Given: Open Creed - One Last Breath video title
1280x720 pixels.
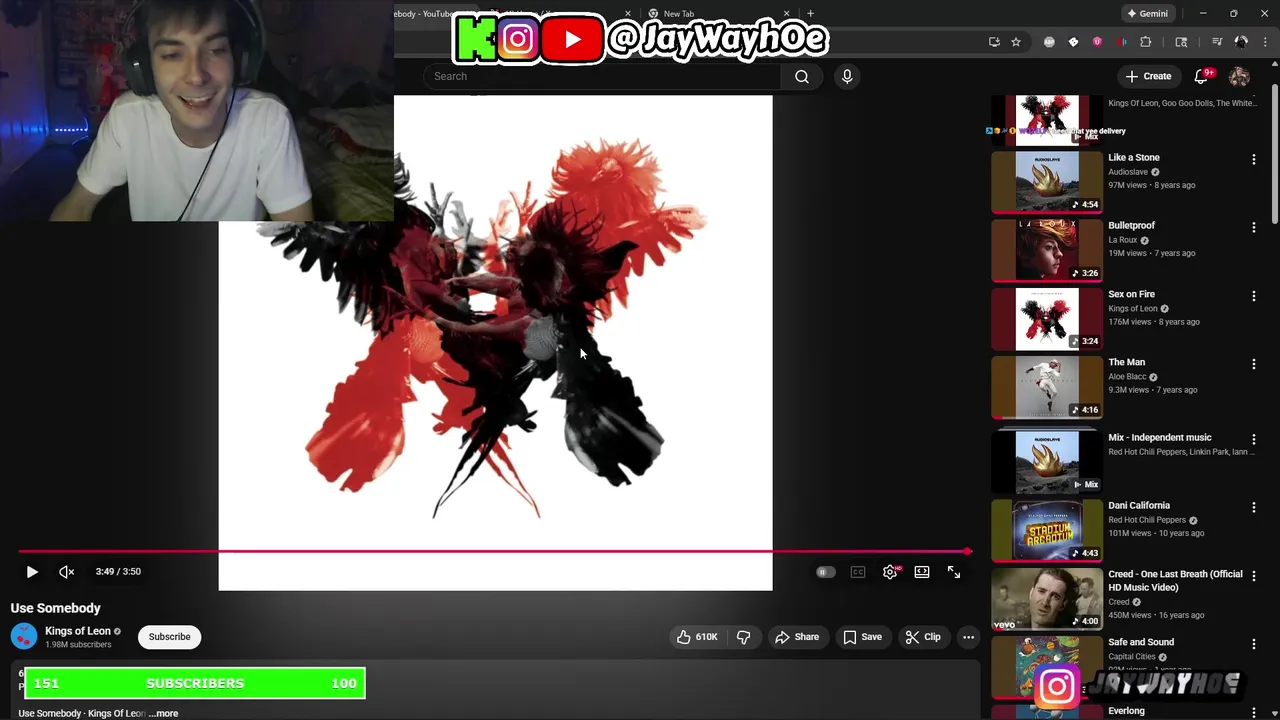Looking at the screenshot, I should click(1175, 580).
